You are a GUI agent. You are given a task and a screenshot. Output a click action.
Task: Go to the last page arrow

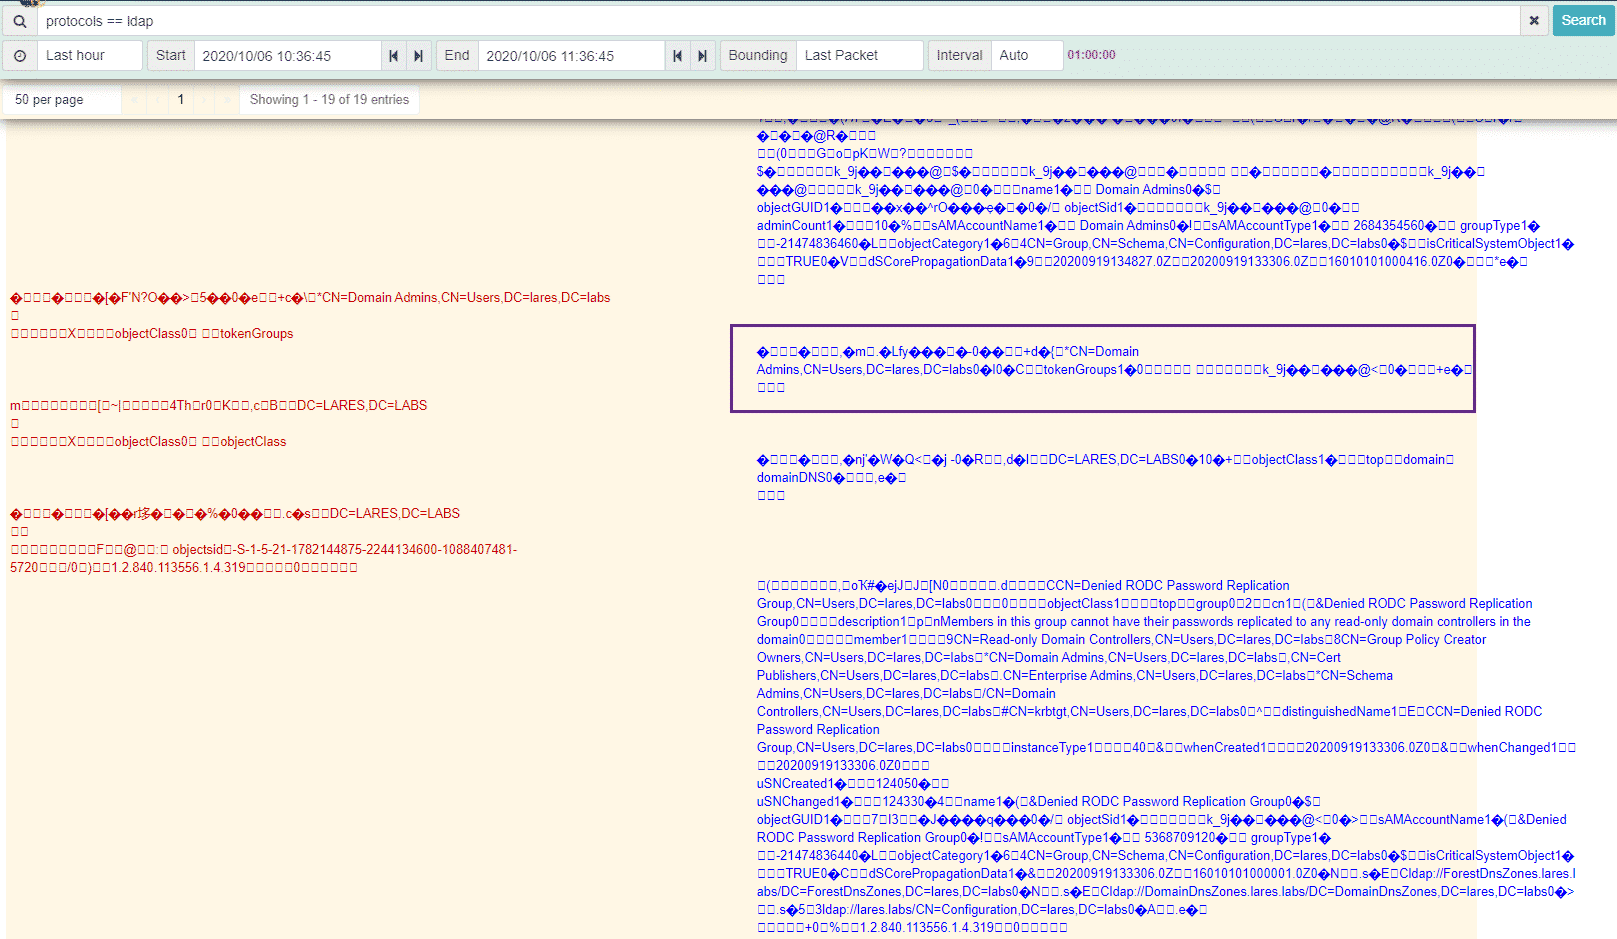pyautogui.click(x=228, y=100)
